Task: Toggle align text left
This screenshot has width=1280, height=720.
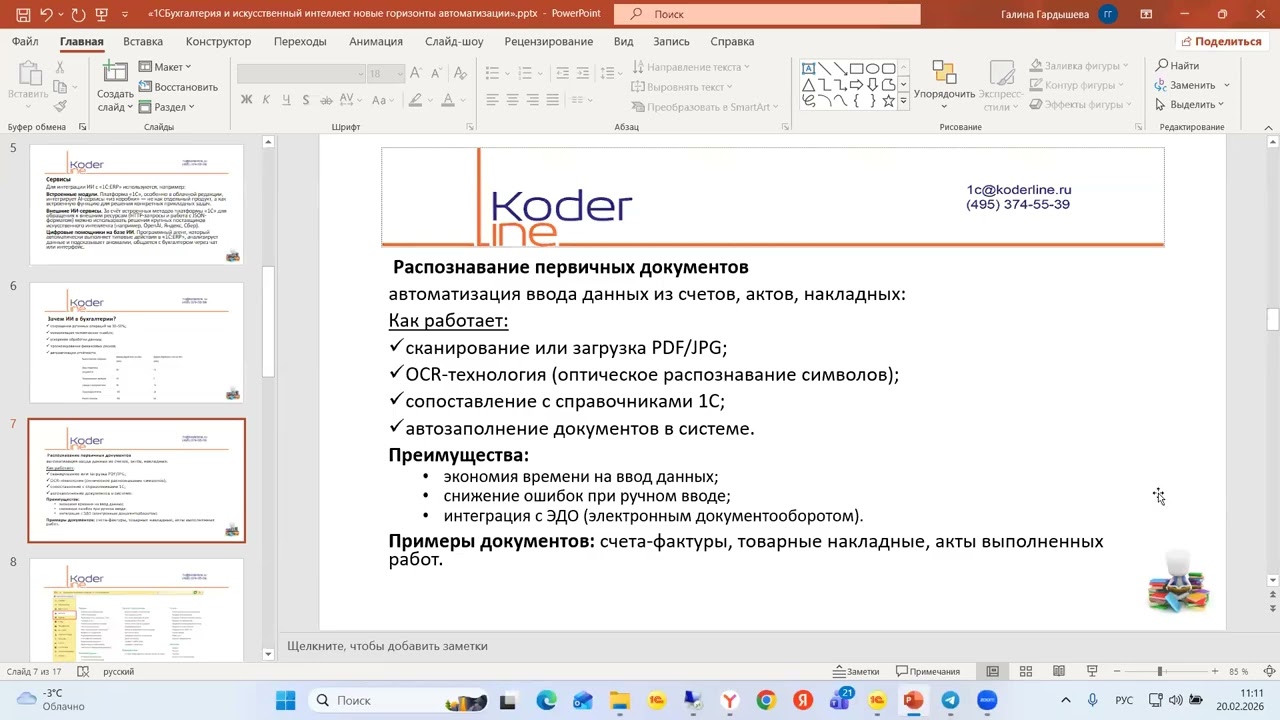Action: click(492, 100)
